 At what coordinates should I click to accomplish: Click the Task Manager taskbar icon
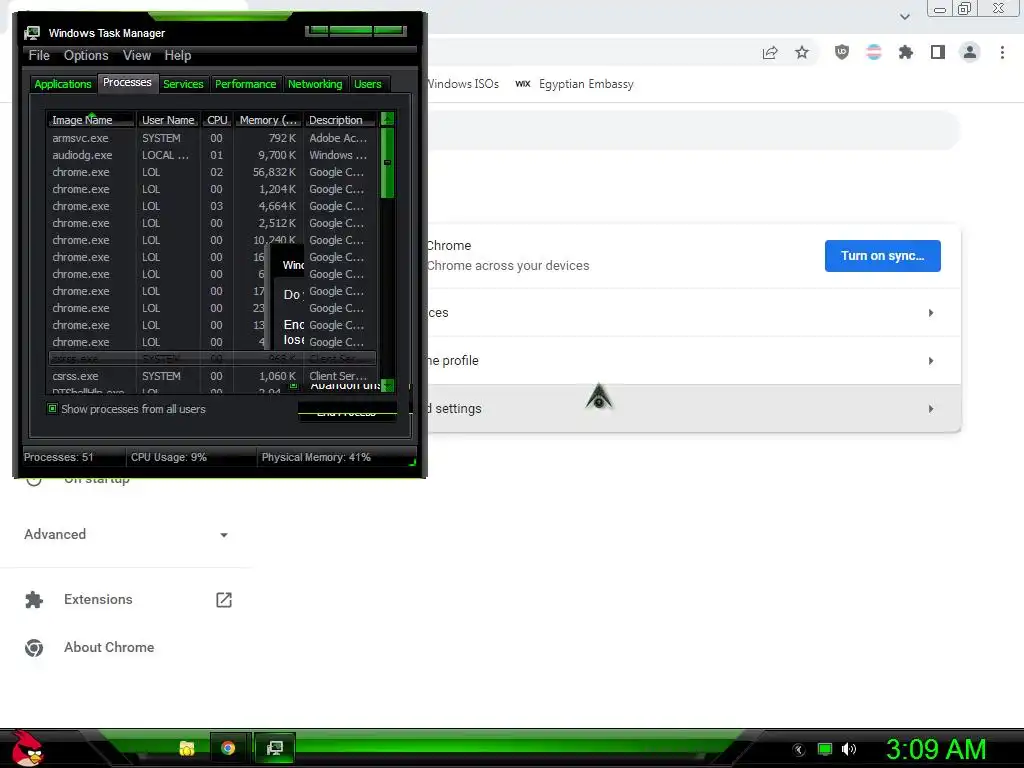click(275, 748)
